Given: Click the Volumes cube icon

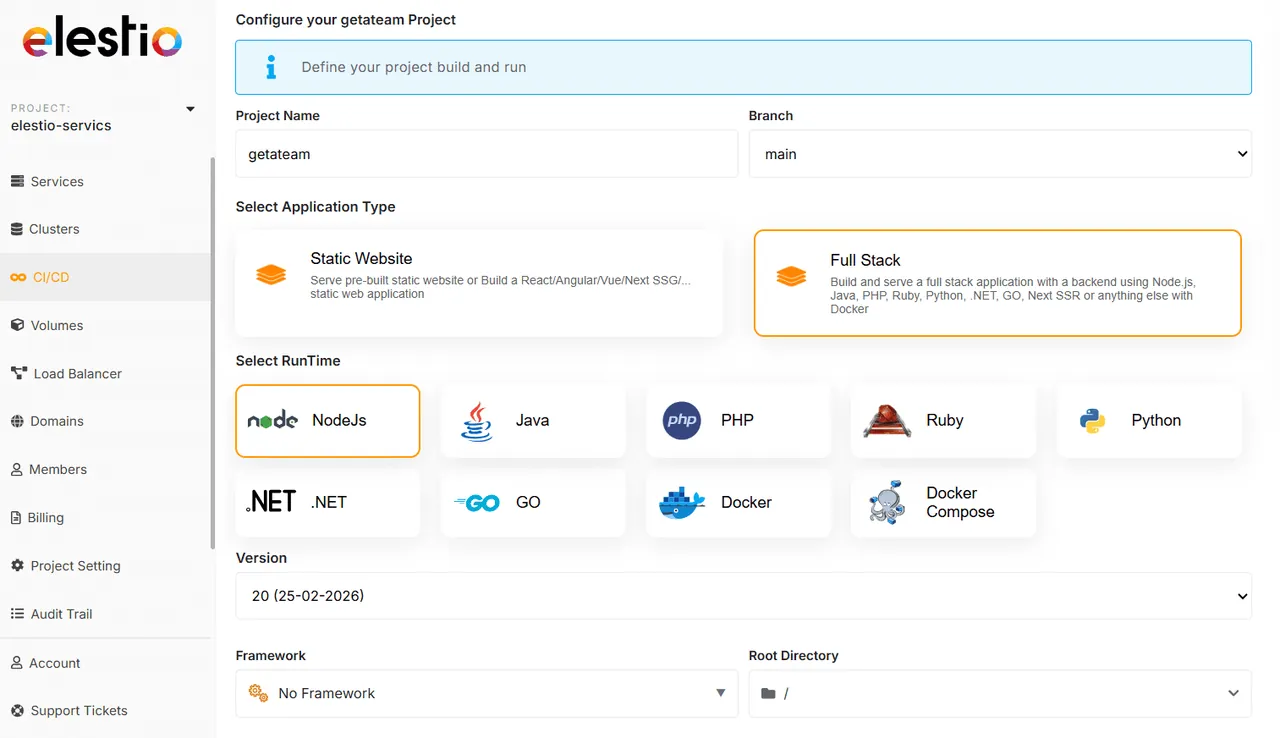Looking at the screenshot, I should point(17,325).
